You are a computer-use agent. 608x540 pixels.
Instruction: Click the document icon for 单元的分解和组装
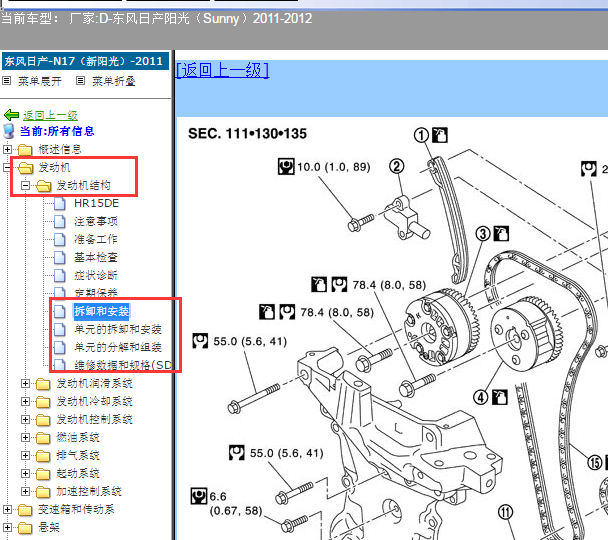tap(59, 347)
